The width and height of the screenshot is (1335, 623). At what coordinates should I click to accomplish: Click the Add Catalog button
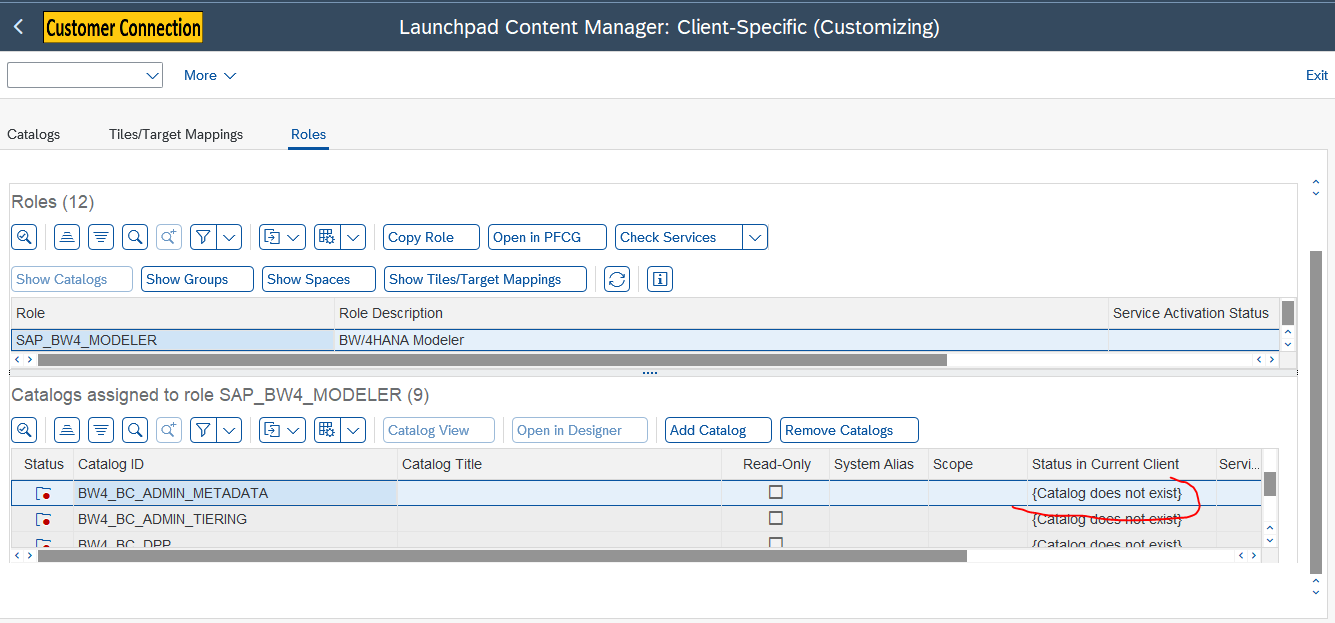point(718,430)
